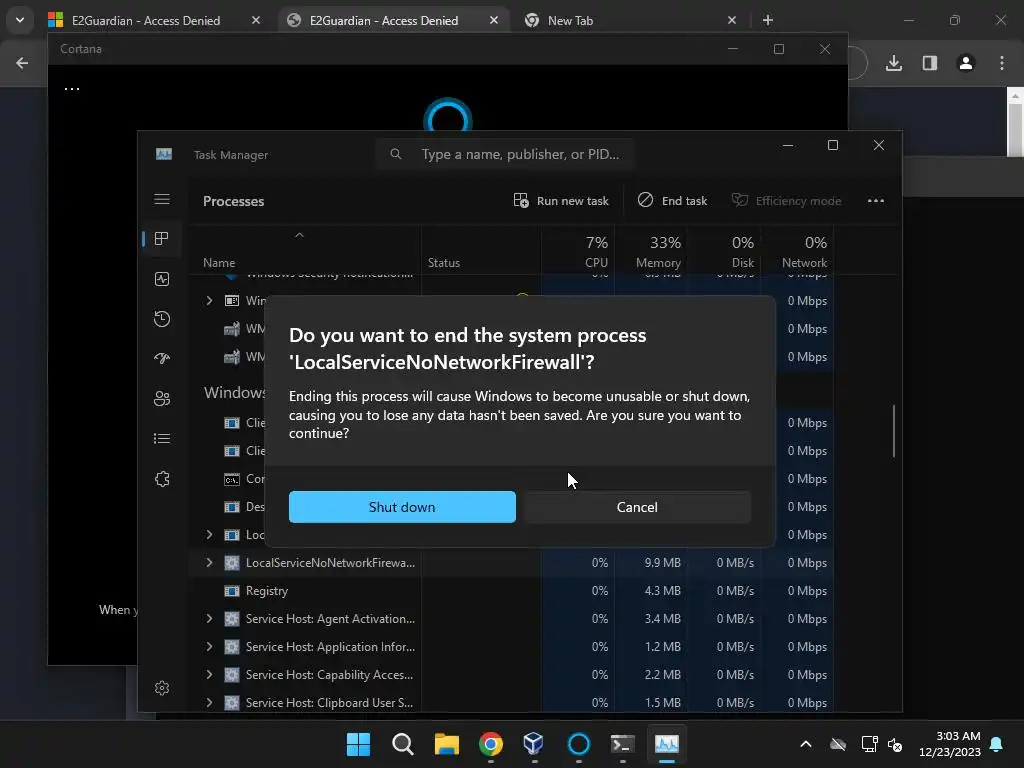Open Task Manager settings gear icon
The image size is (1024, 768).
pyautogui.click(x=162, y=688)
